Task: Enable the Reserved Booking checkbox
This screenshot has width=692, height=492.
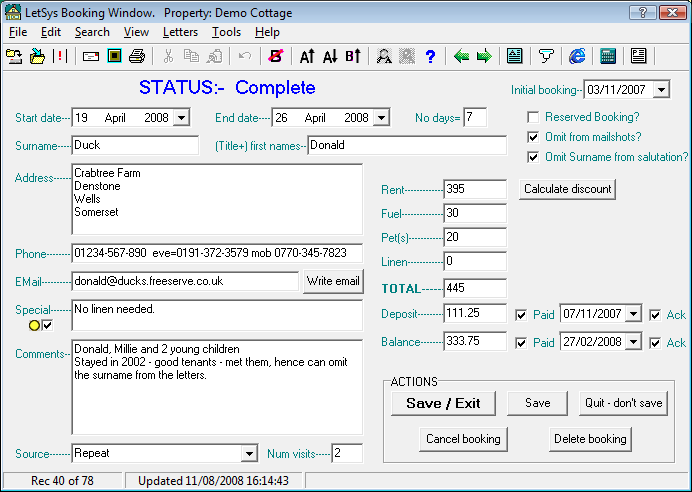Action: coord(534,117)
